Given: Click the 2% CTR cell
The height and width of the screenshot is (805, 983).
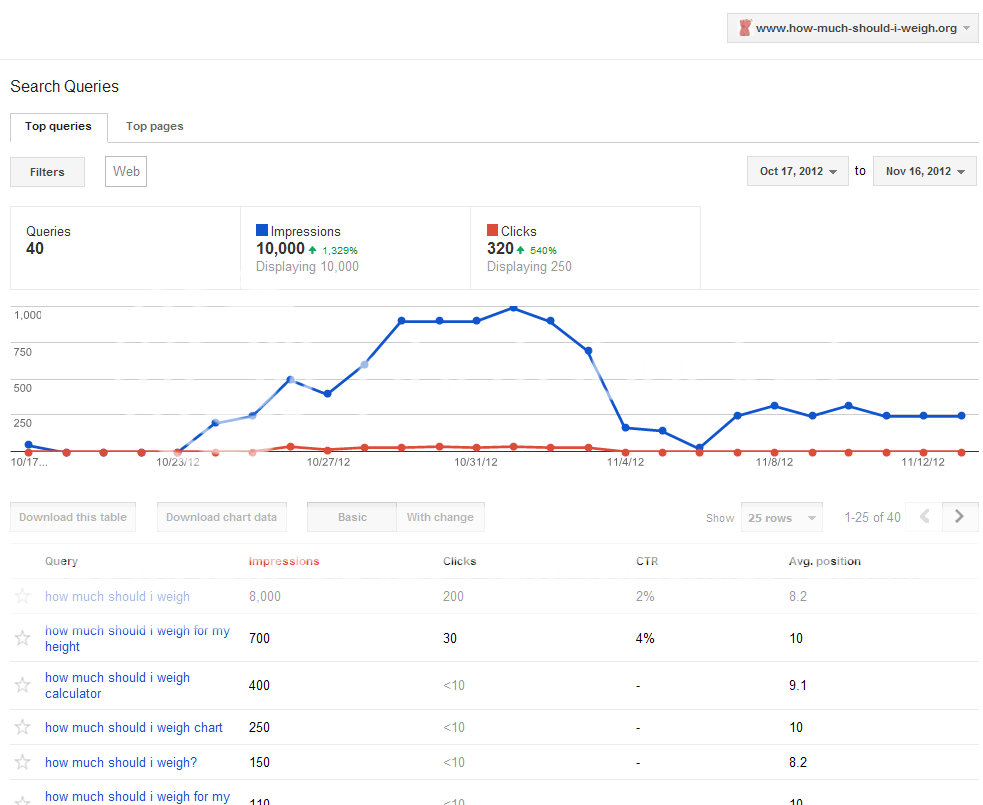Looking at the screenshot, I should (x=645, y=596).
